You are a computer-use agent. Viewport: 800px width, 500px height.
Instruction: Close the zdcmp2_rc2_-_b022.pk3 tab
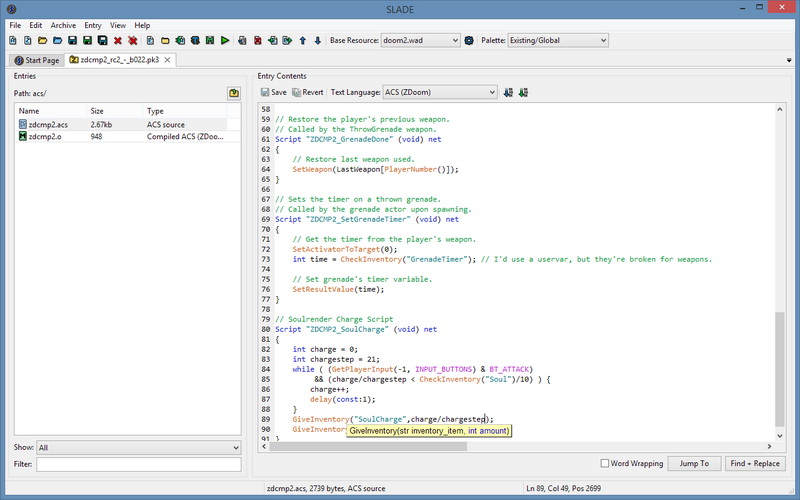click(x=168, y=60)
